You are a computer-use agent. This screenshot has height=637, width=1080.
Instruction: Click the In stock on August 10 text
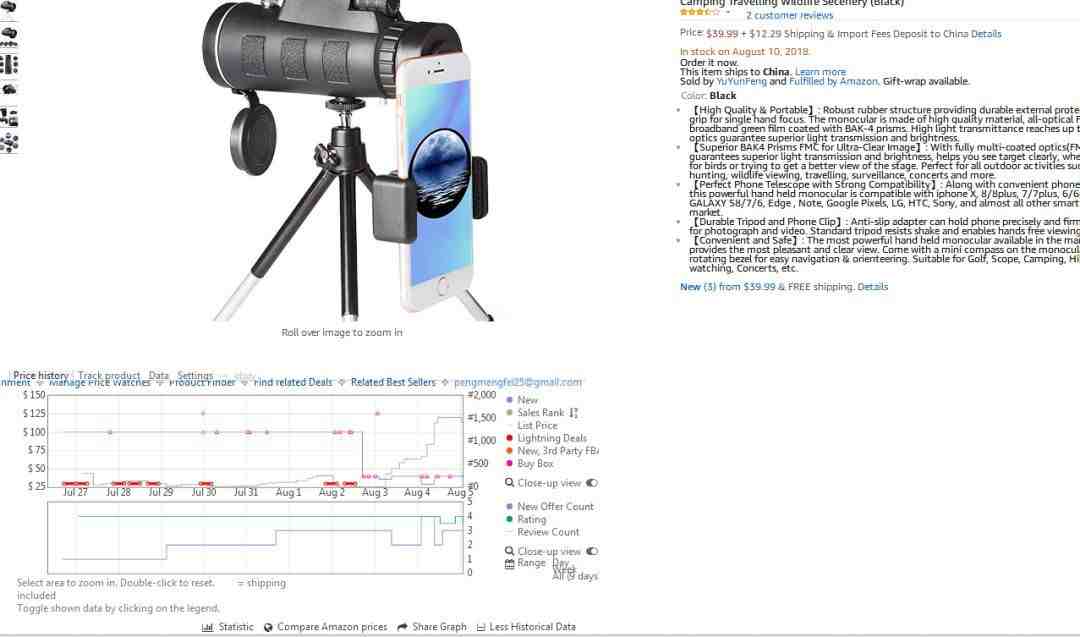click(x=745, y=52)
